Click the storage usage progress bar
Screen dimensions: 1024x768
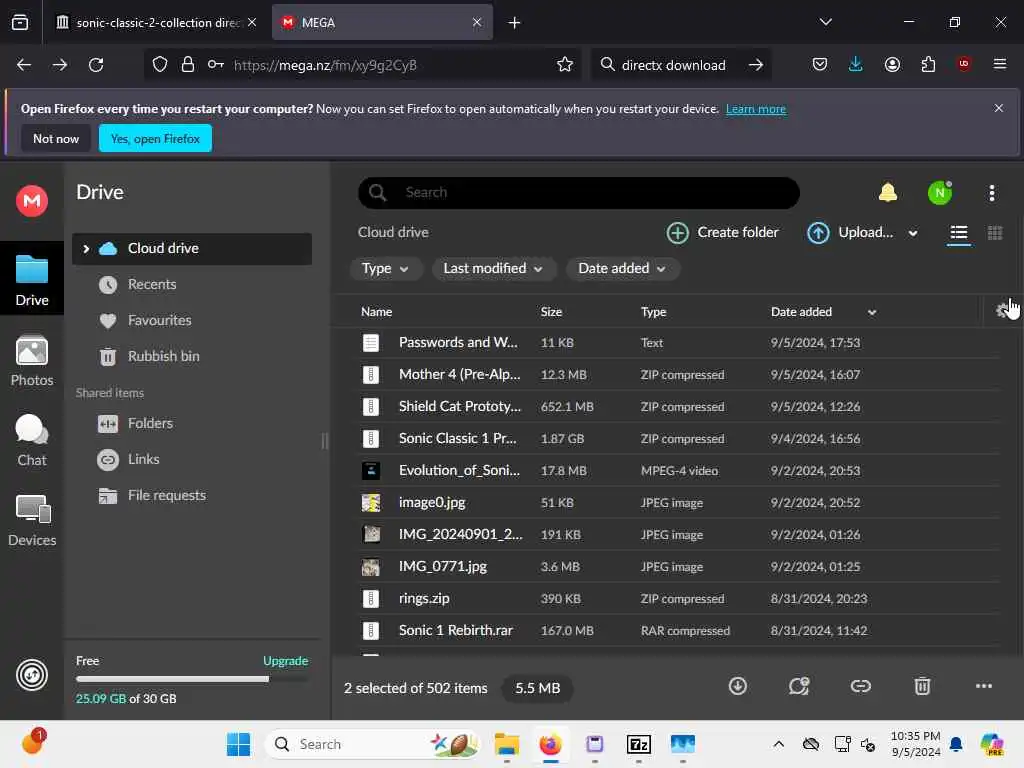coord(191,679)
